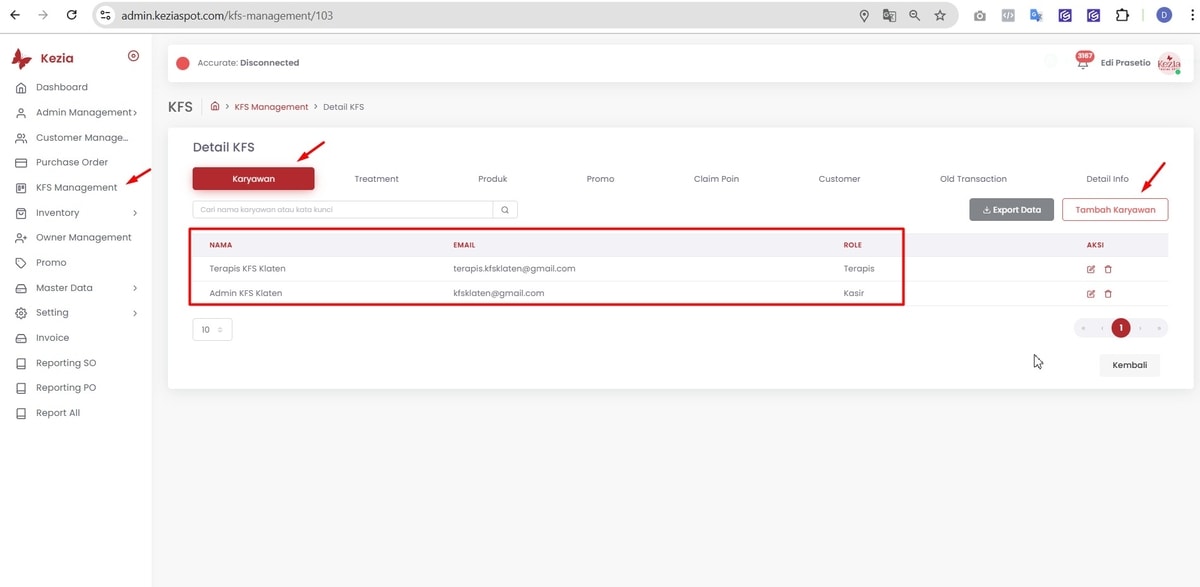Click the home icon in breadcrumb
This screenshot has height=587, width=1200.
tap(215, 107)
